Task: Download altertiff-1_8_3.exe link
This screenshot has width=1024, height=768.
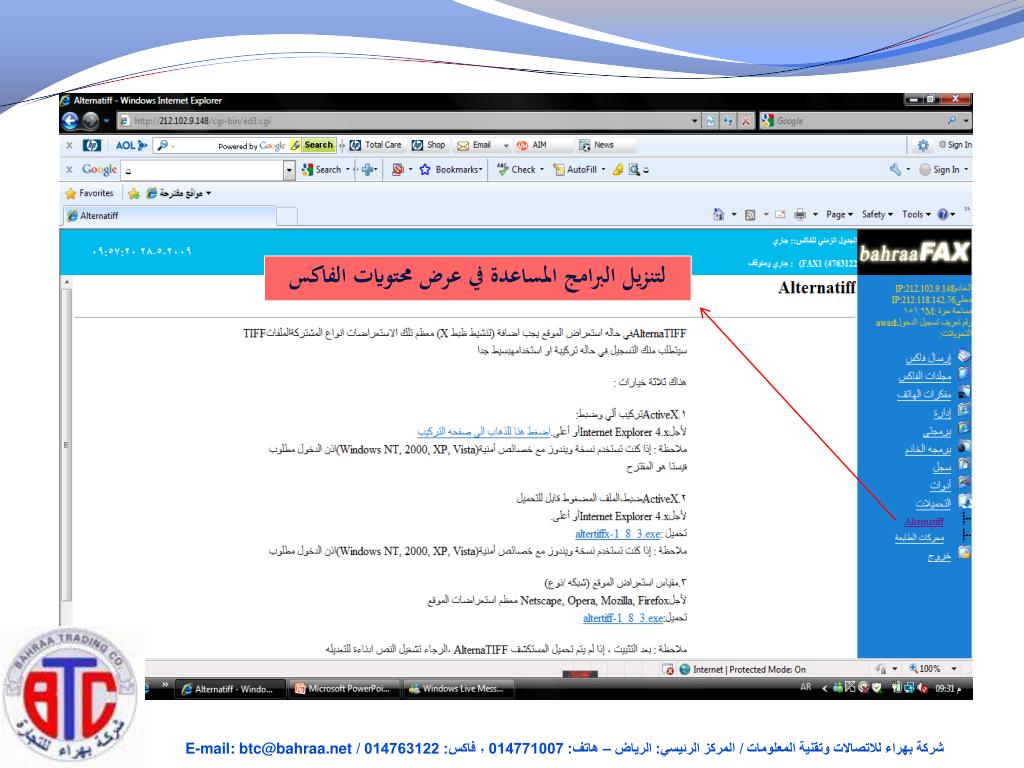Action: [623, 618]
